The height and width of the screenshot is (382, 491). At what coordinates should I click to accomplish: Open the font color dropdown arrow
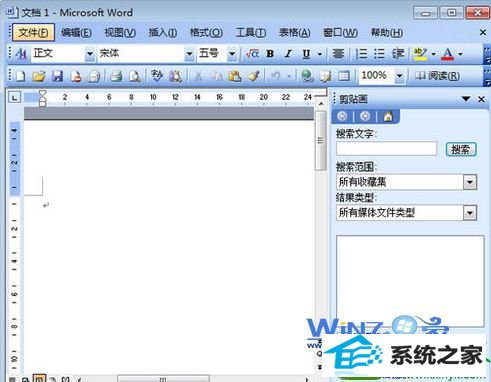click(460, 54)
